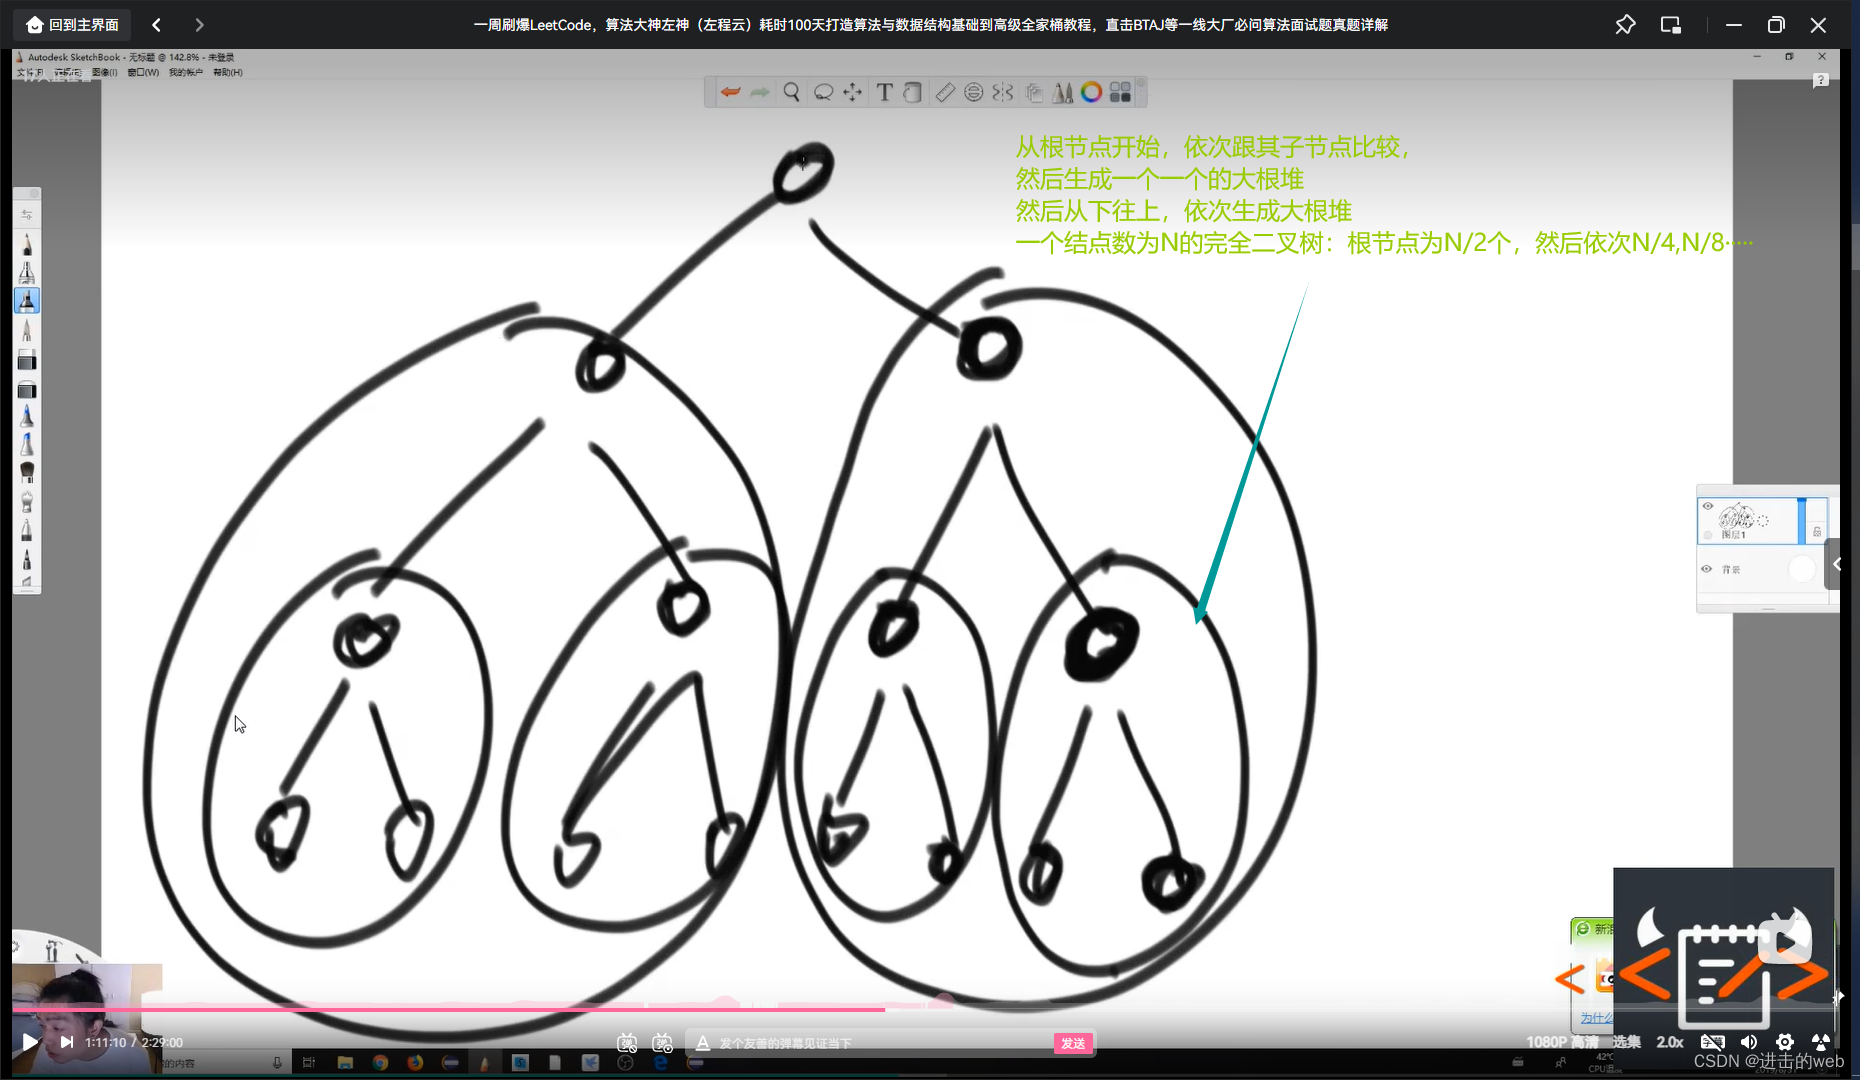Select the Pencil brush in palette
The width and height of the screenshot is (1860, 1080).
(27, 244)
